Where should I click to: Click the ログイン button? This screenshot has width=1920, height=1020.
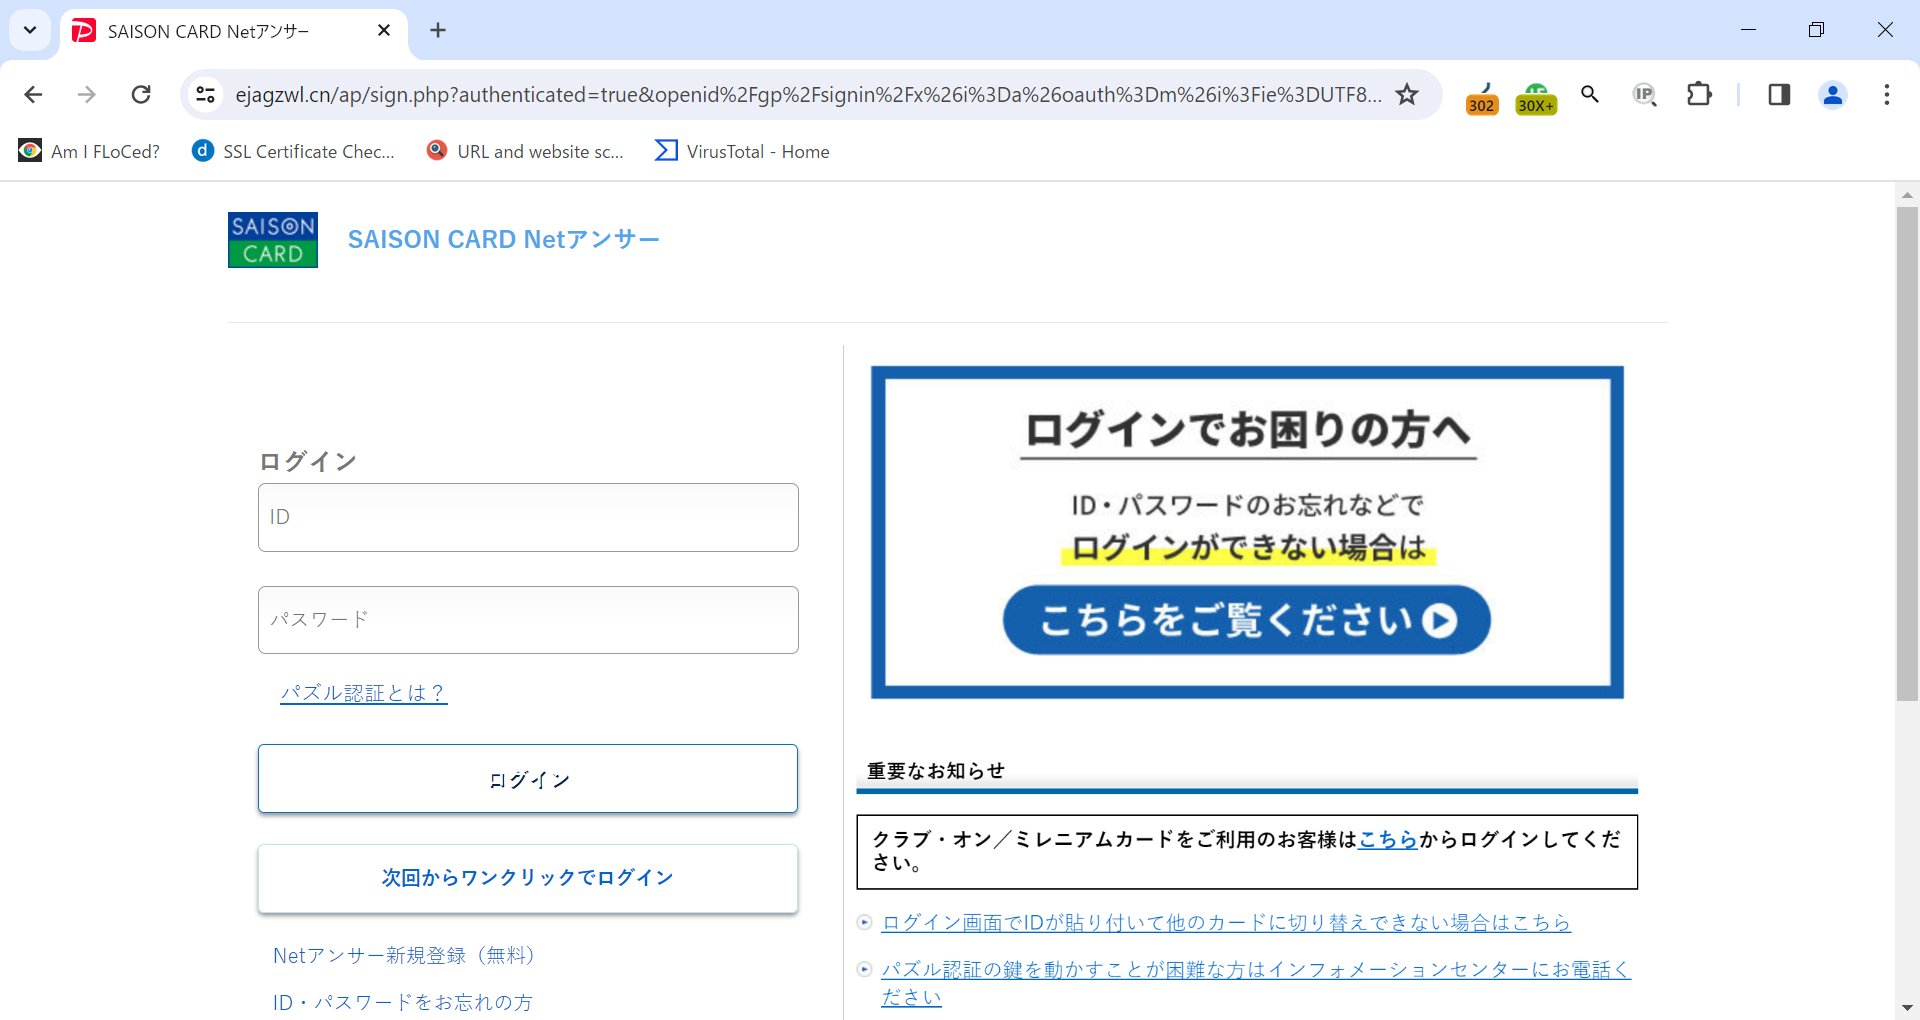[528, 779]
